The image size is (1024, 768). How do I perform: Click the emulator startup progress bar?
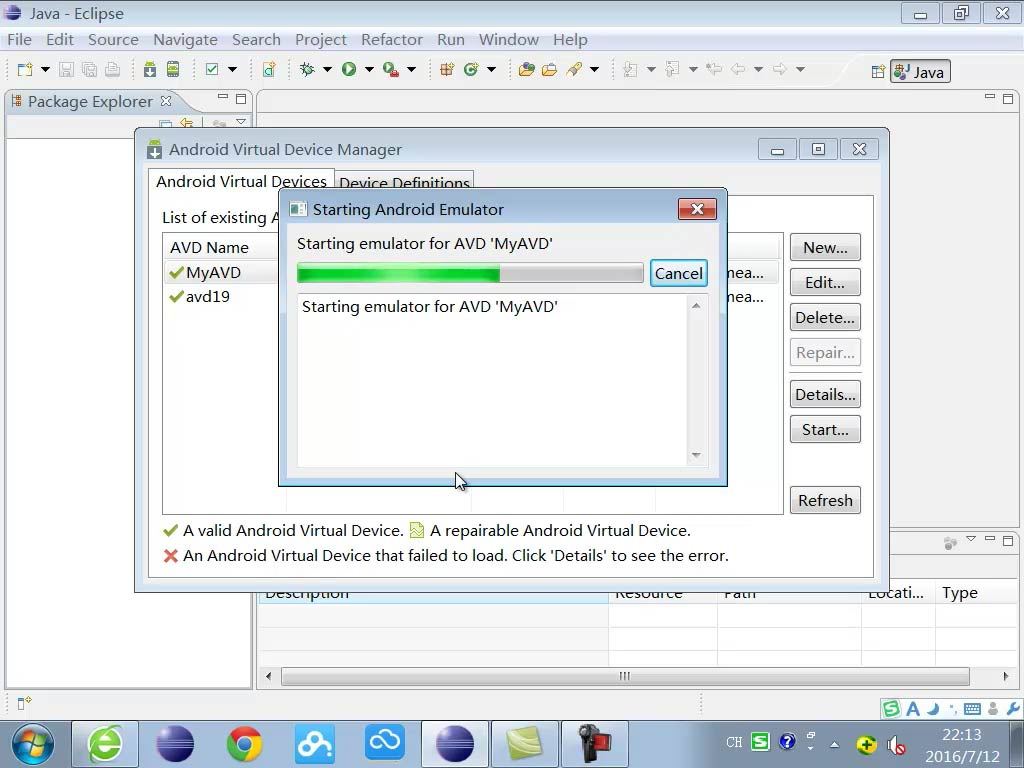[x=470, y=273]
